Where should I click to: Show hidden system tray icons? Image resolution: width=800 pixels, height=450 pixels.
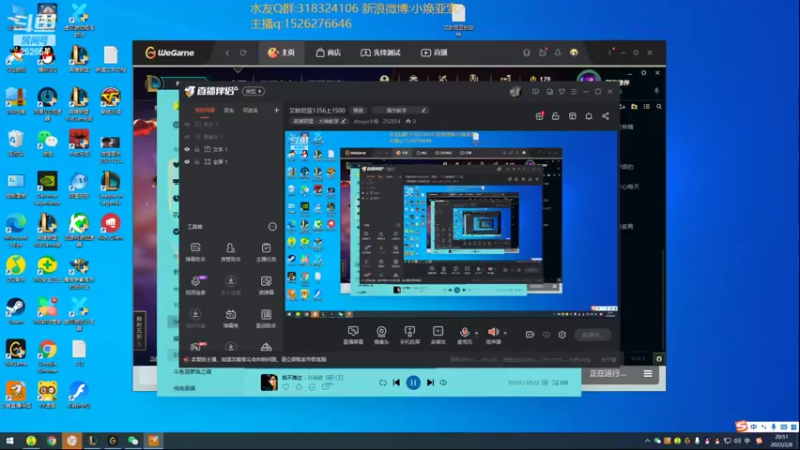[647, 441]
